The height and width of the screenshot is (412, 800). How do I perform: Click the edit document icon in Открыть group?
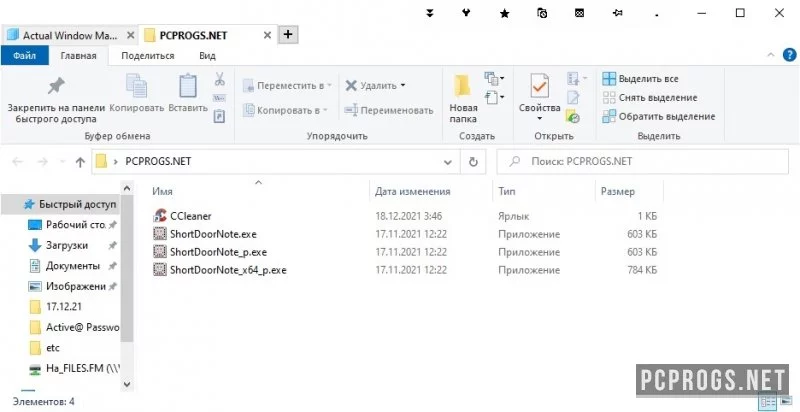coord(573,97)
